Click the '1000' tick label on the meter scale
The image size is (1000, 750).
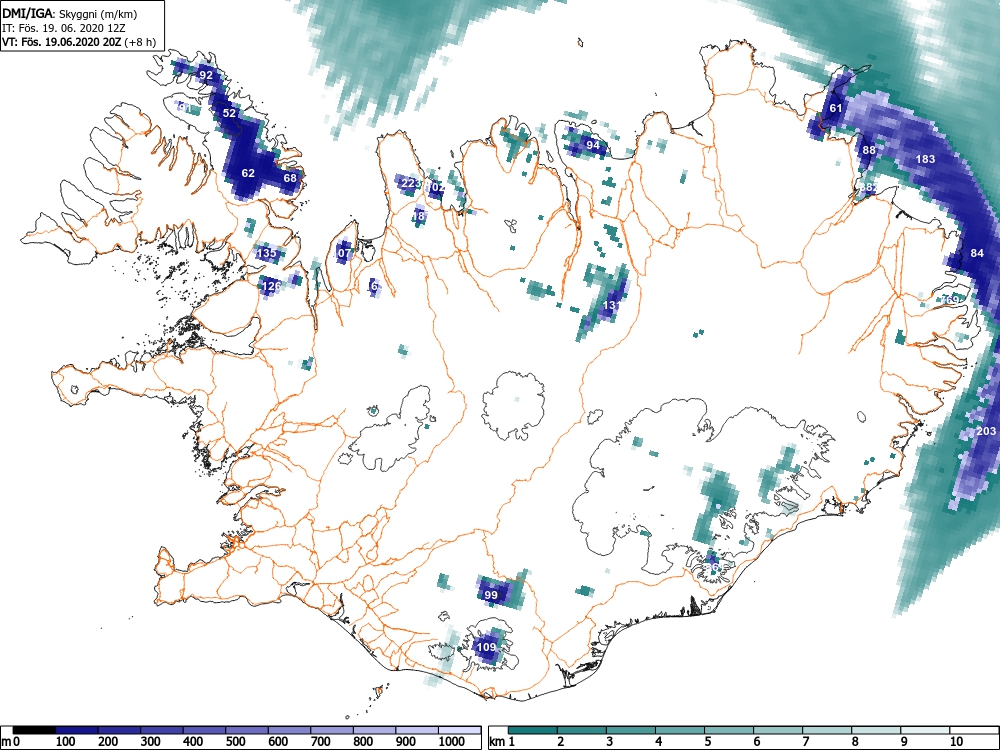click(x=452, y=742)
